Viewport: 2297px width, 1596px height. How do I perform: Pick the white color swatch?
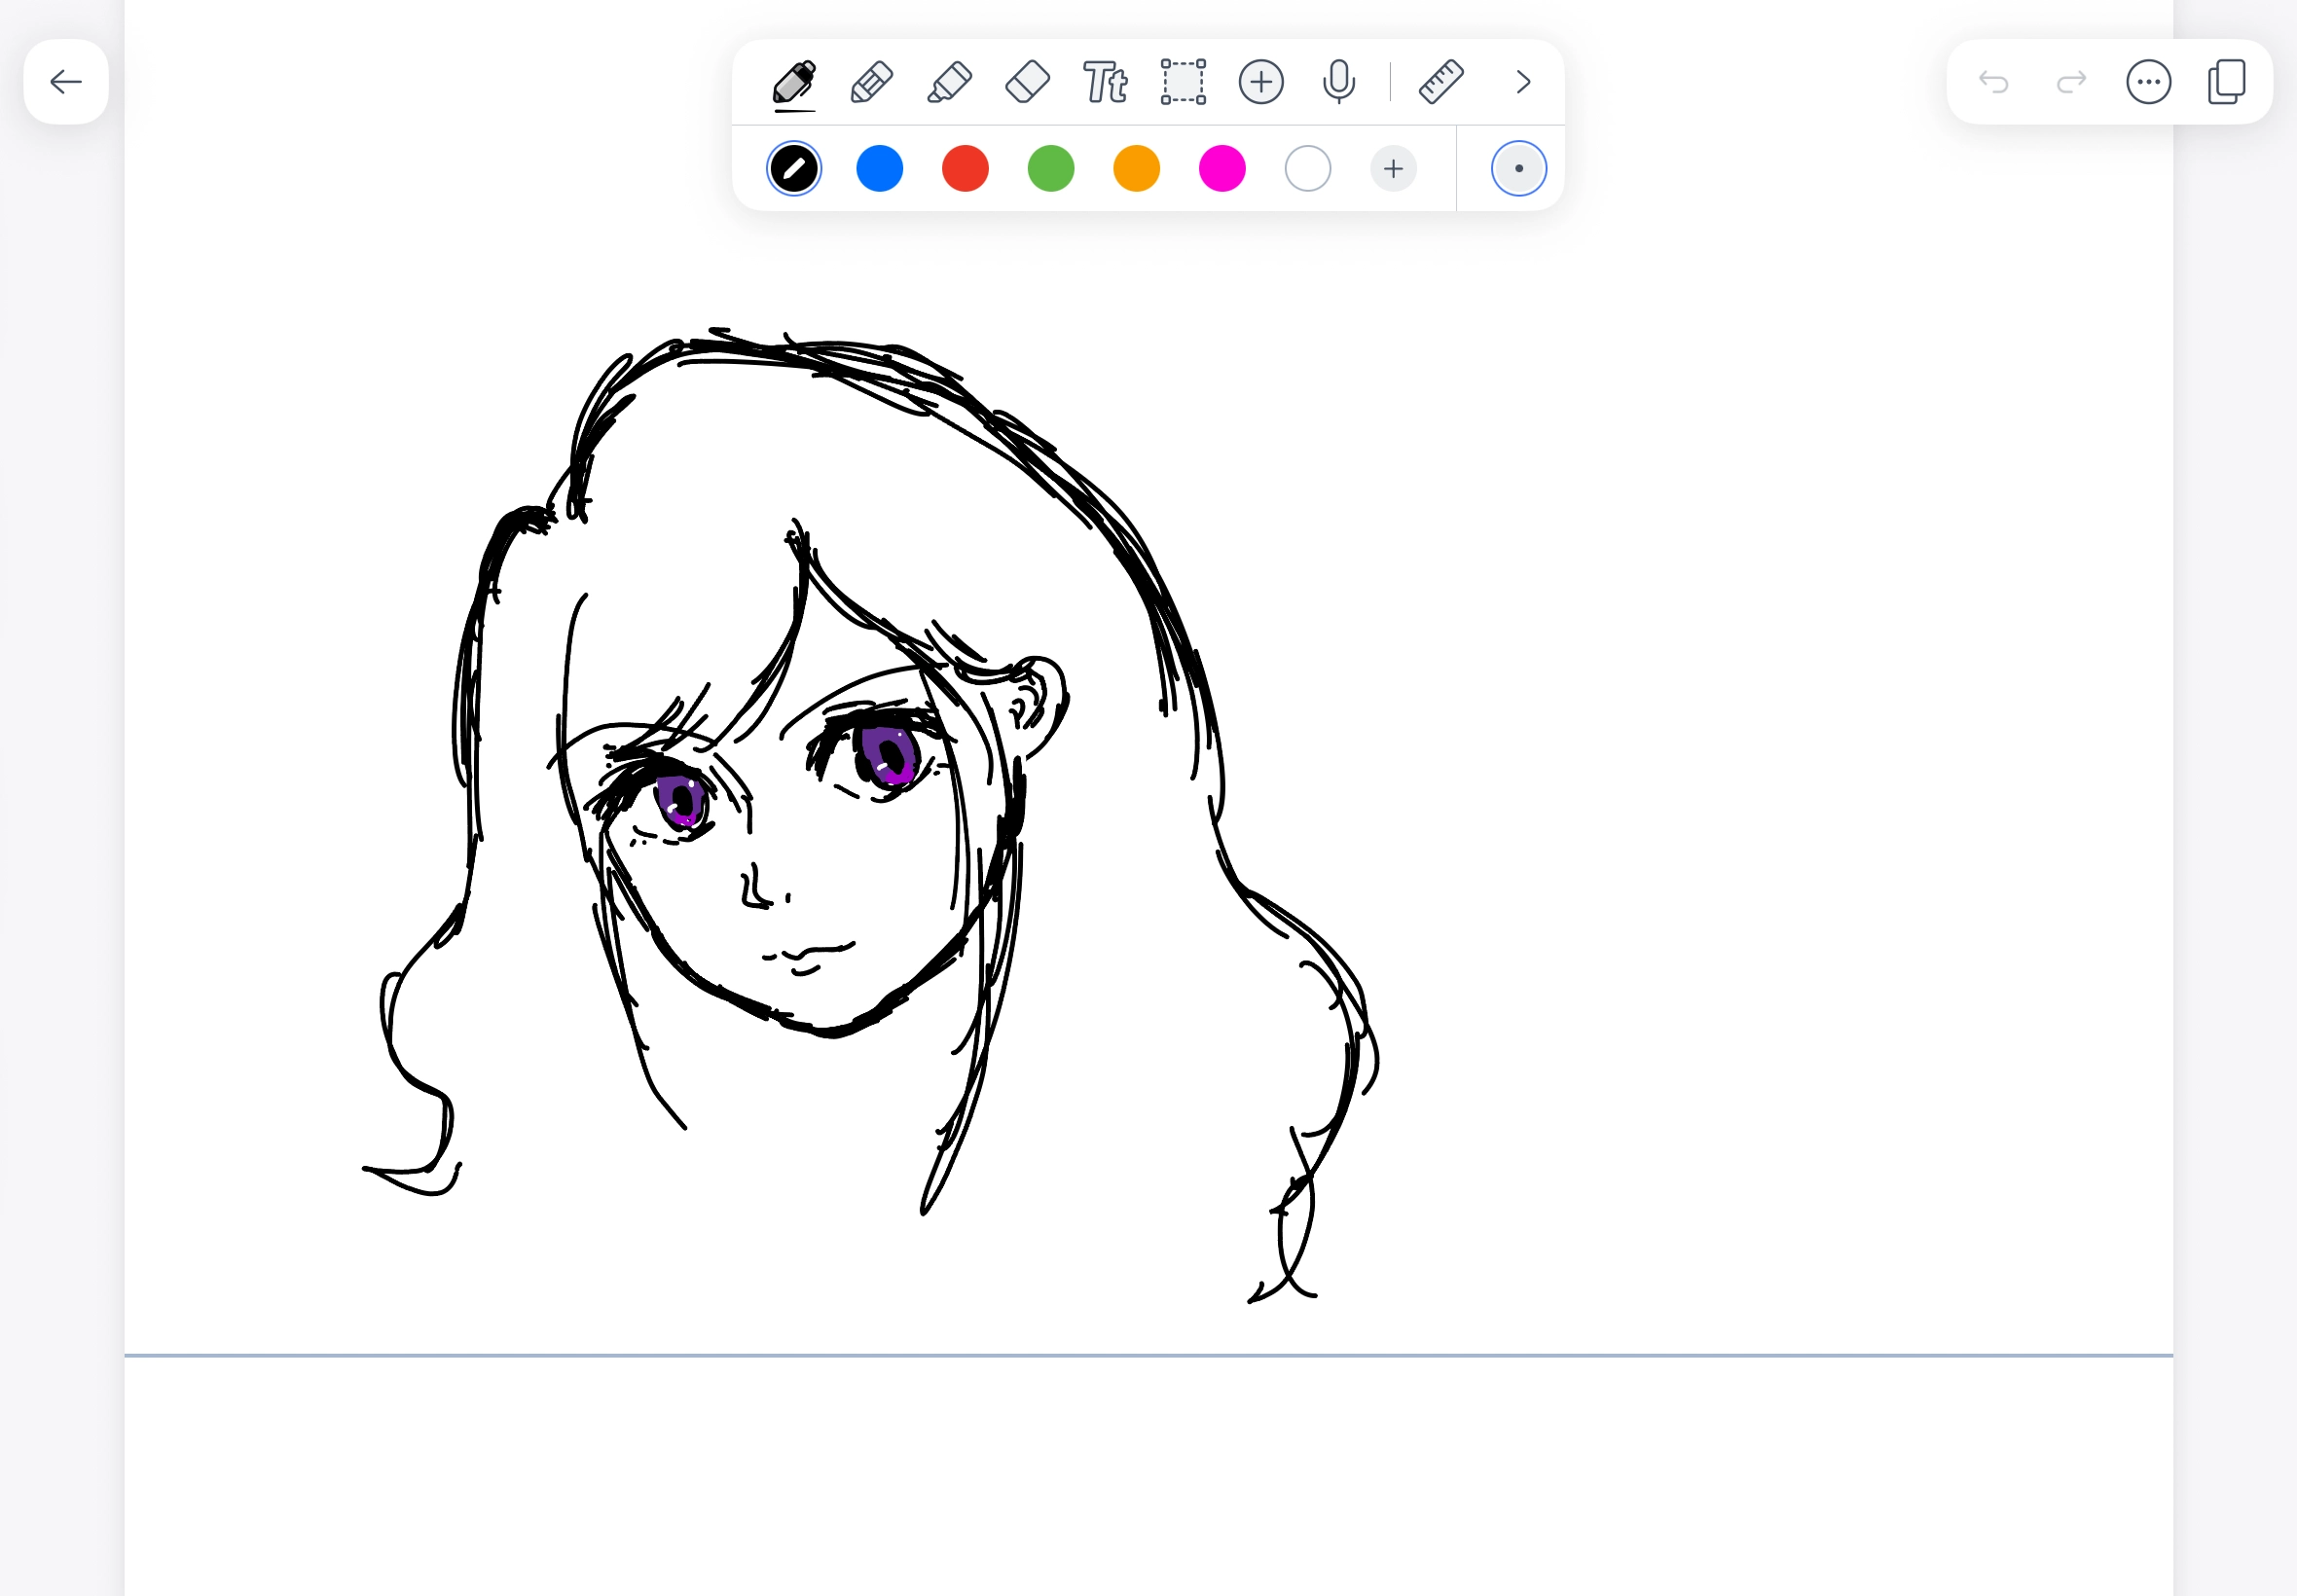click(1308, 168)
